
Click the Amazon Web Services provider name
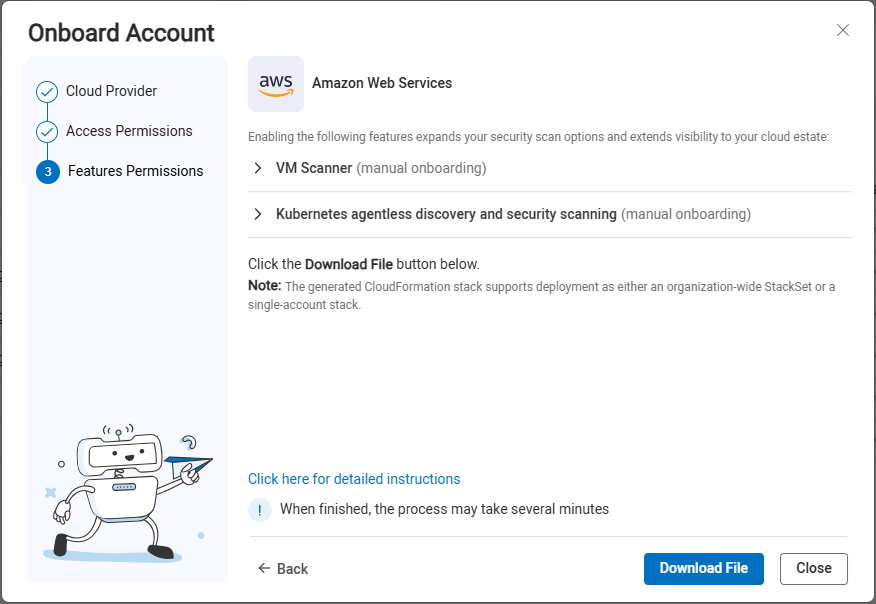point(382,83)
